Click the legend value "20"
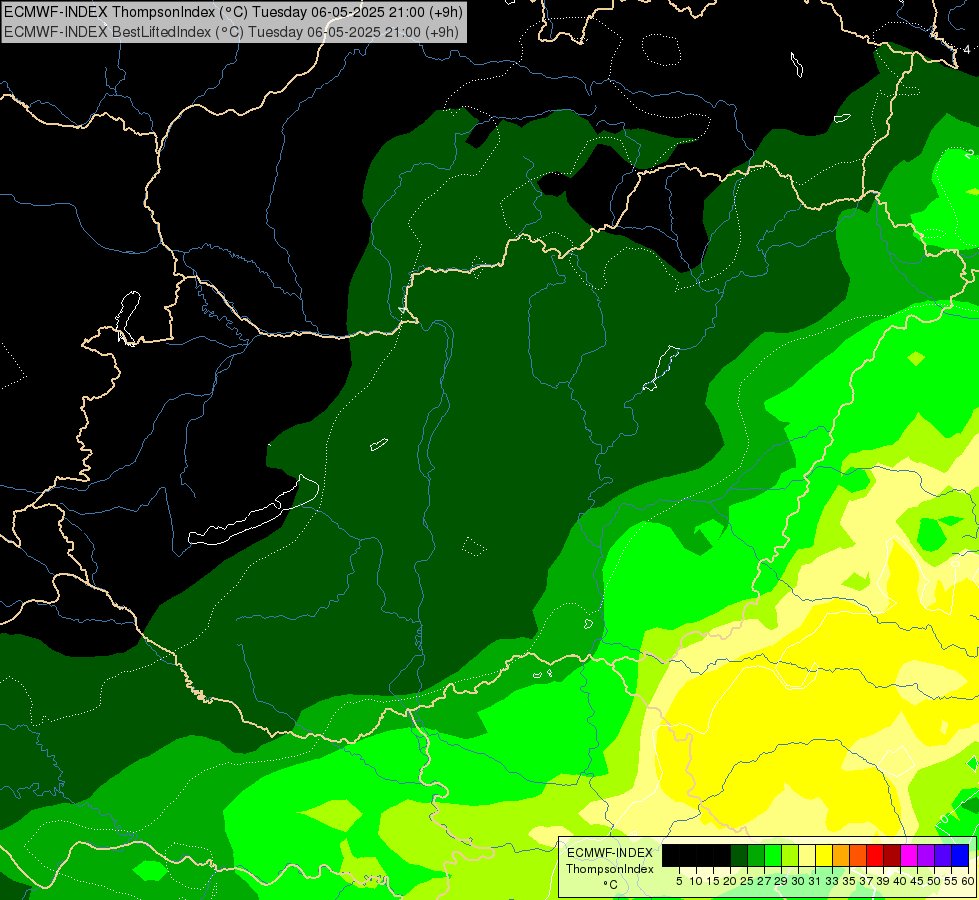This screenshot has height=900, width=979. point(730,881)
